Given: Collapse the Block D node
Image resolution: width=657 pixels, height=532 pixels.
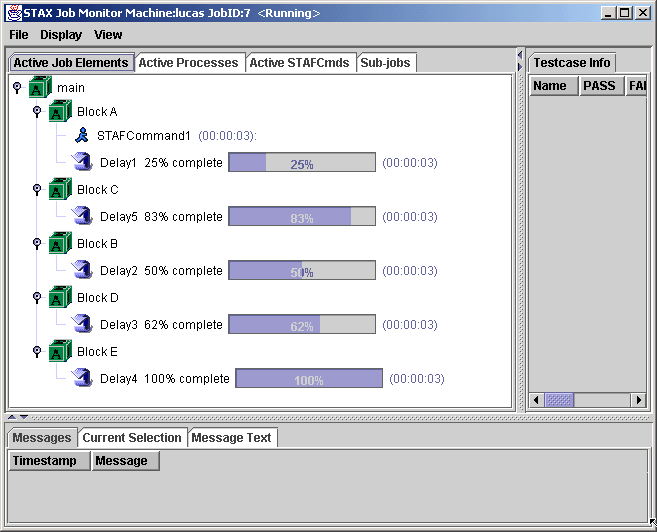Looking at the screenshot, I should coord(37,297).
